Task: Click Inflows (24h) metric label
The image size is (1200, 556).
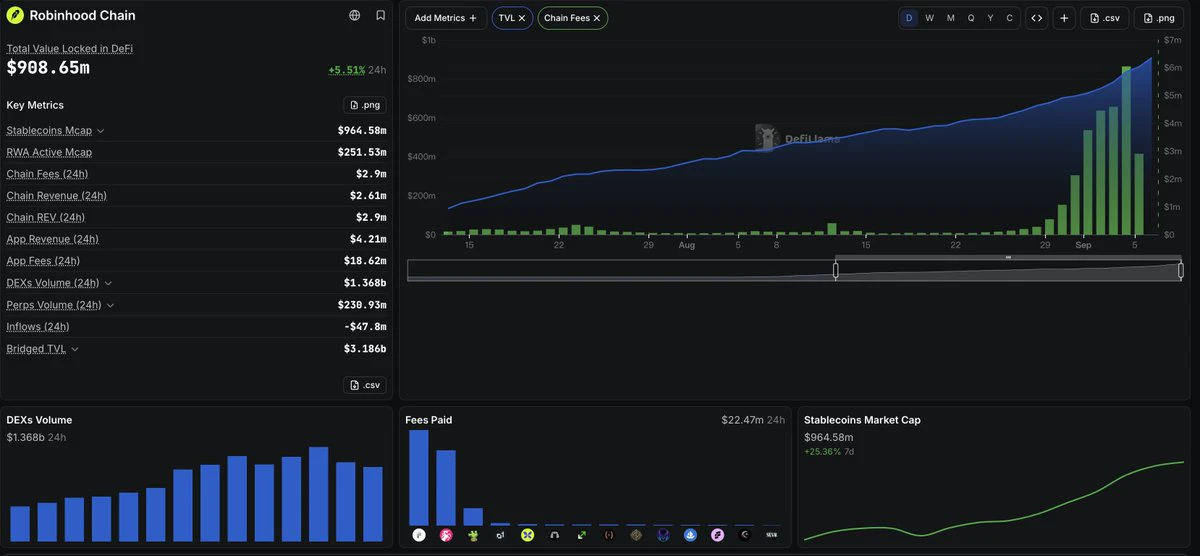Action: (38, 327)
